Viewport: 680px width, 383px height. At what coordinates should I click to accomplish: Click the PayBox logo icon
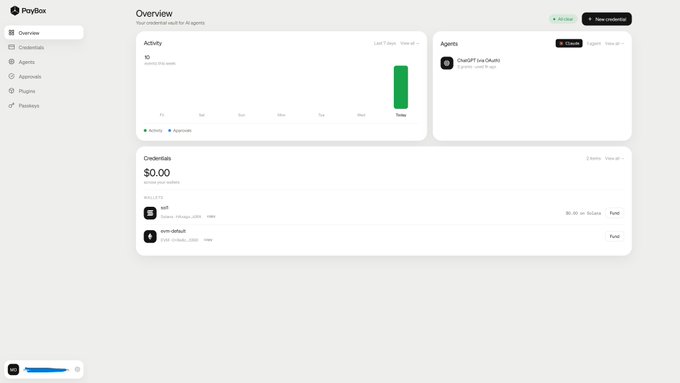click(15, 10)
